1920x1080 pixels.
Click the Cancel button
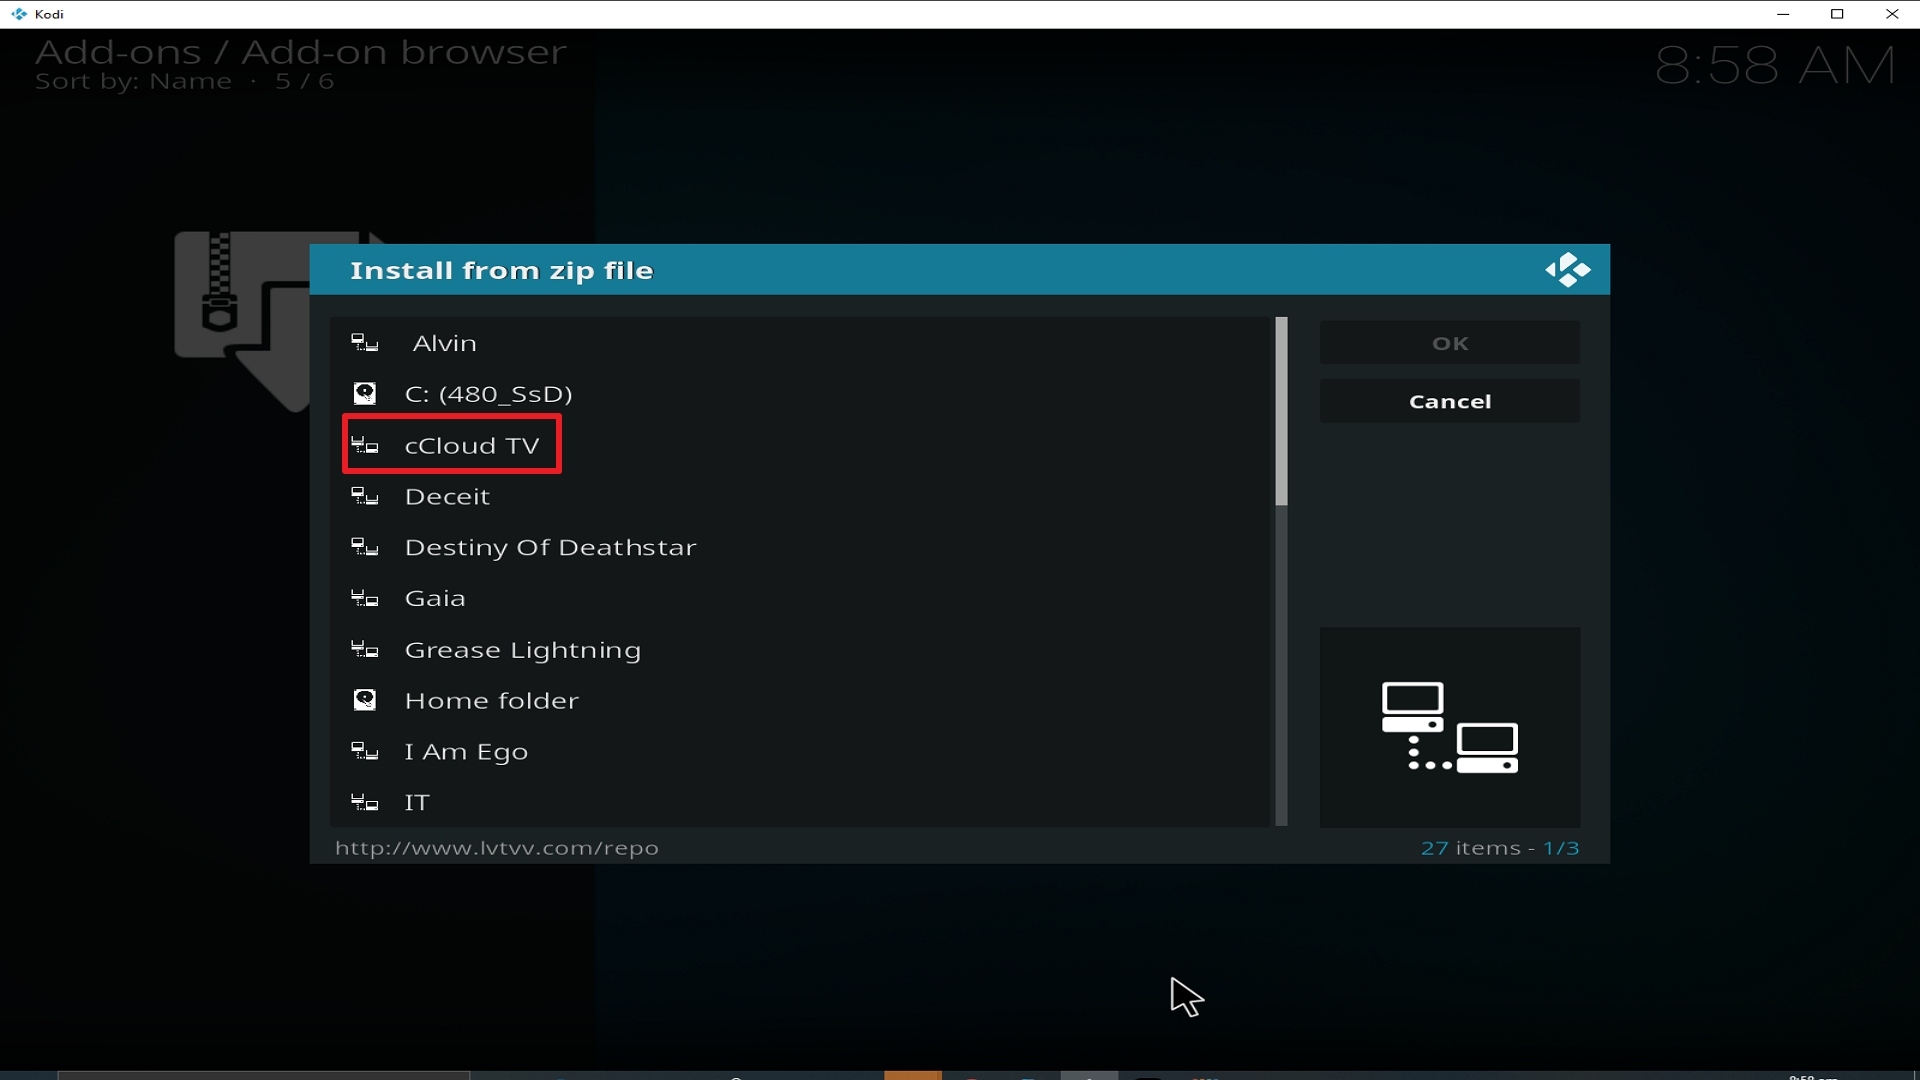1450,401
